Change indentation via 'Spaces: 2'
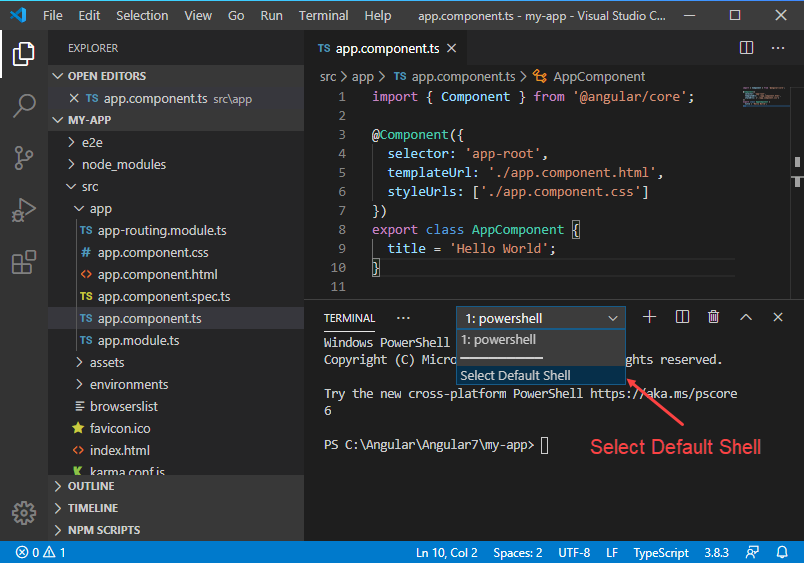Viewport: 804px width, 563px height. (517, 552)
